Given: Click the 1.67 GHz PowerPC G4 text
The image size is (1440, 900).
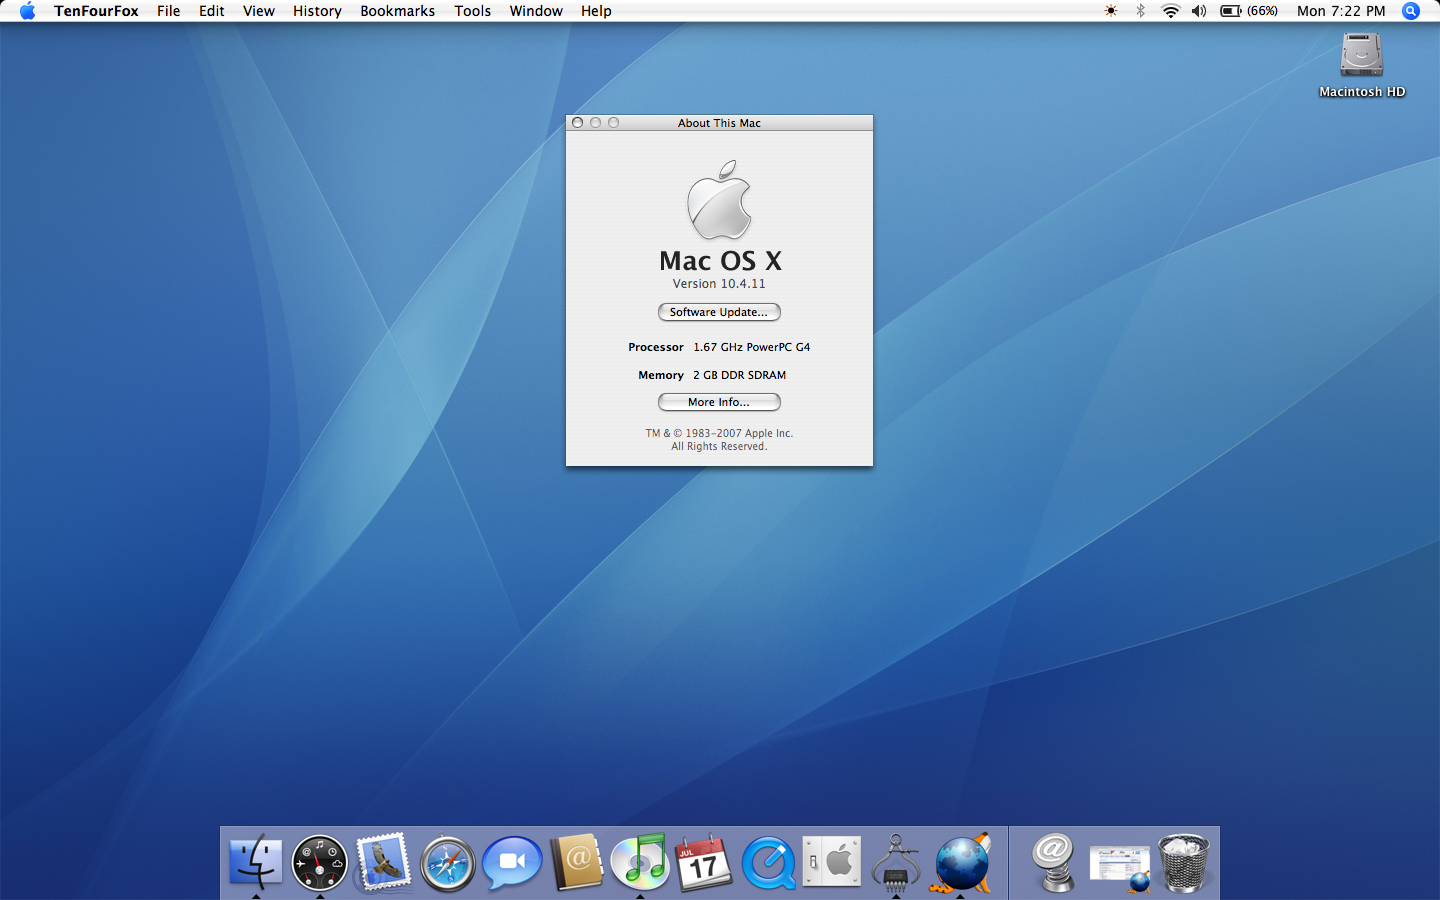Looking at the screenshot, I should 752,347.
